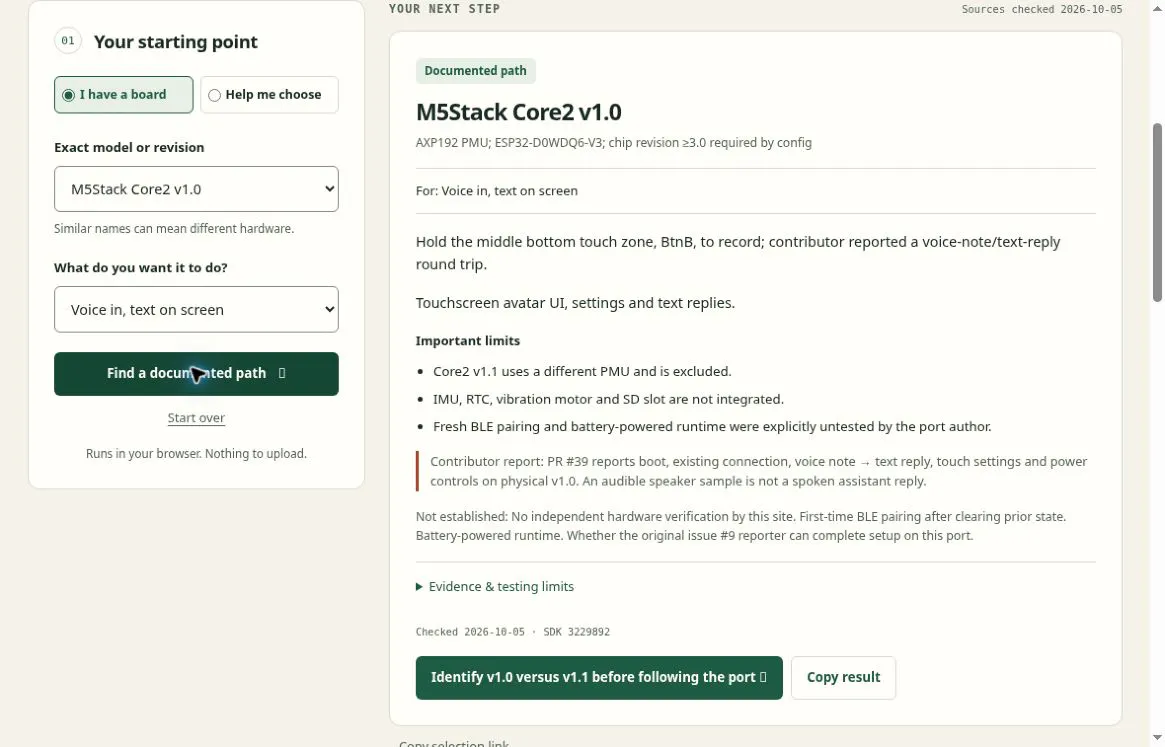Click the "01" step number badge

[x=68, y=41]
